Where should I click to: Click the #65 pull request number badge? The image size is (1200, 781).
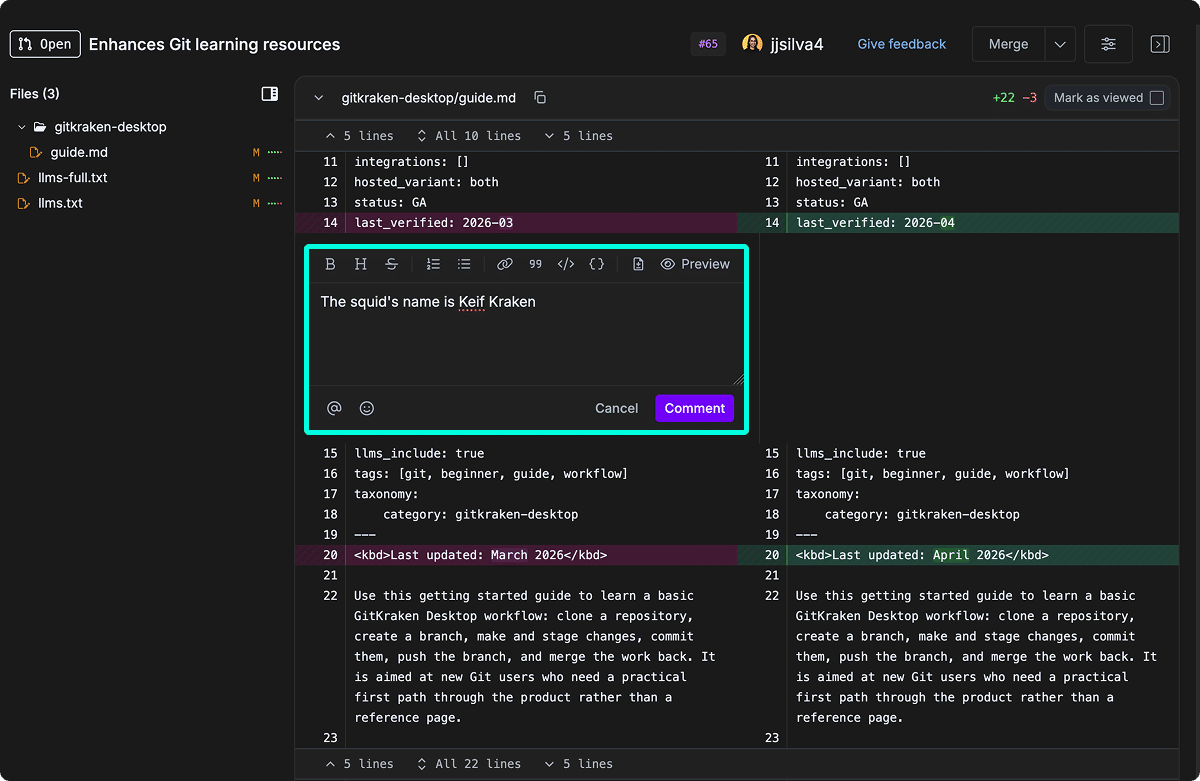coord(708,44)
